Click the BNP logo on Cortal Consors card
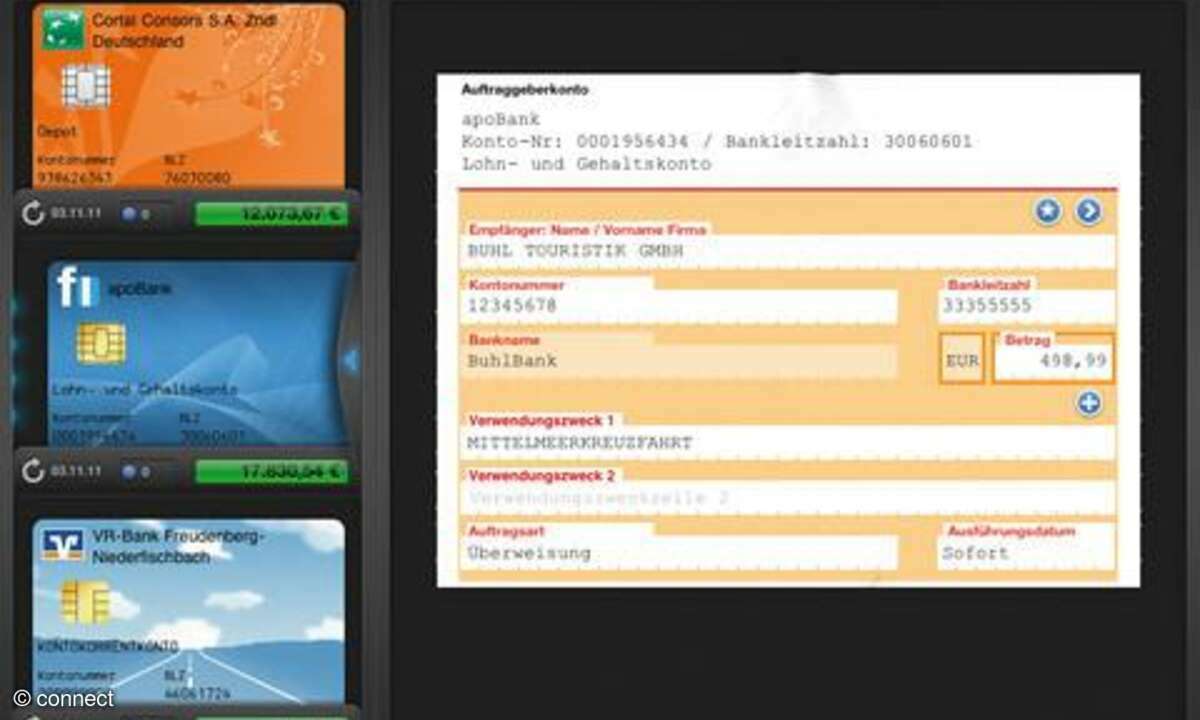The image size is (1200, 720). (62, 29)
